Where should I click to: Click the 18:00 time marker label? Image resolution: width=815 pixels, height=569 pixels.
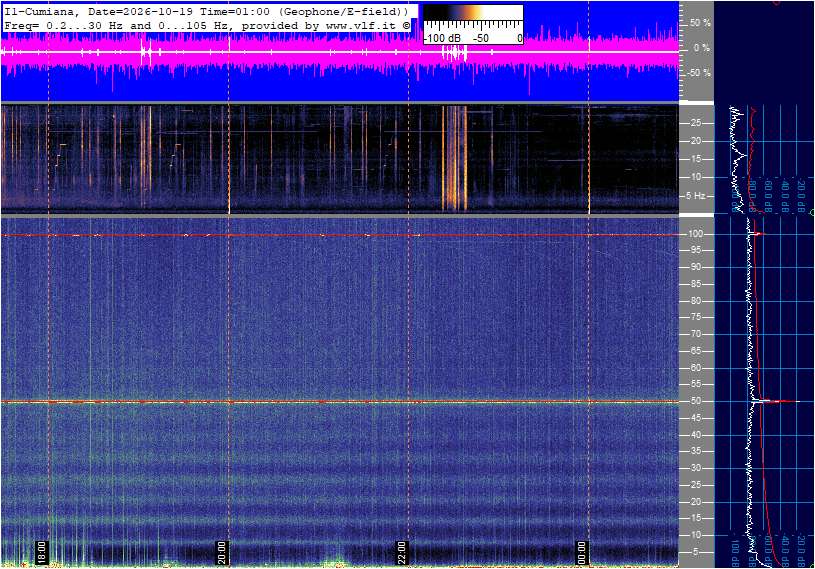coord(42,552)
